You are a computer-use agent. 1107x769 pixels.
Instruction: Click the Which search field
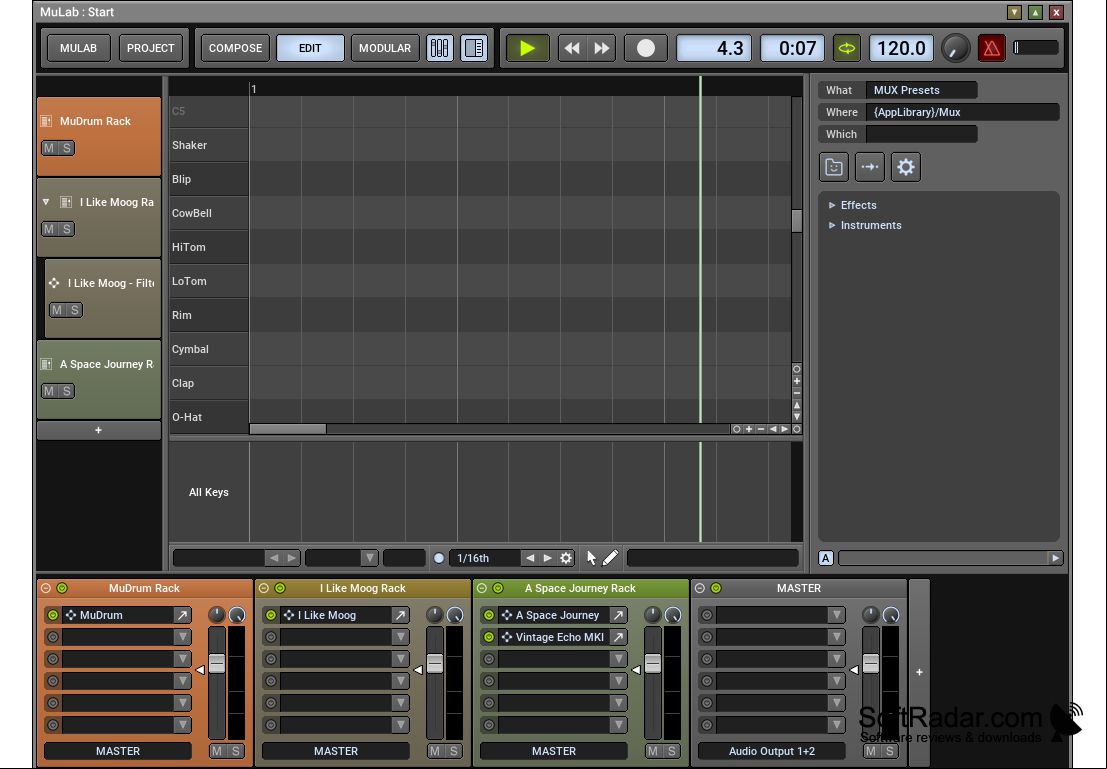[921, 134]
